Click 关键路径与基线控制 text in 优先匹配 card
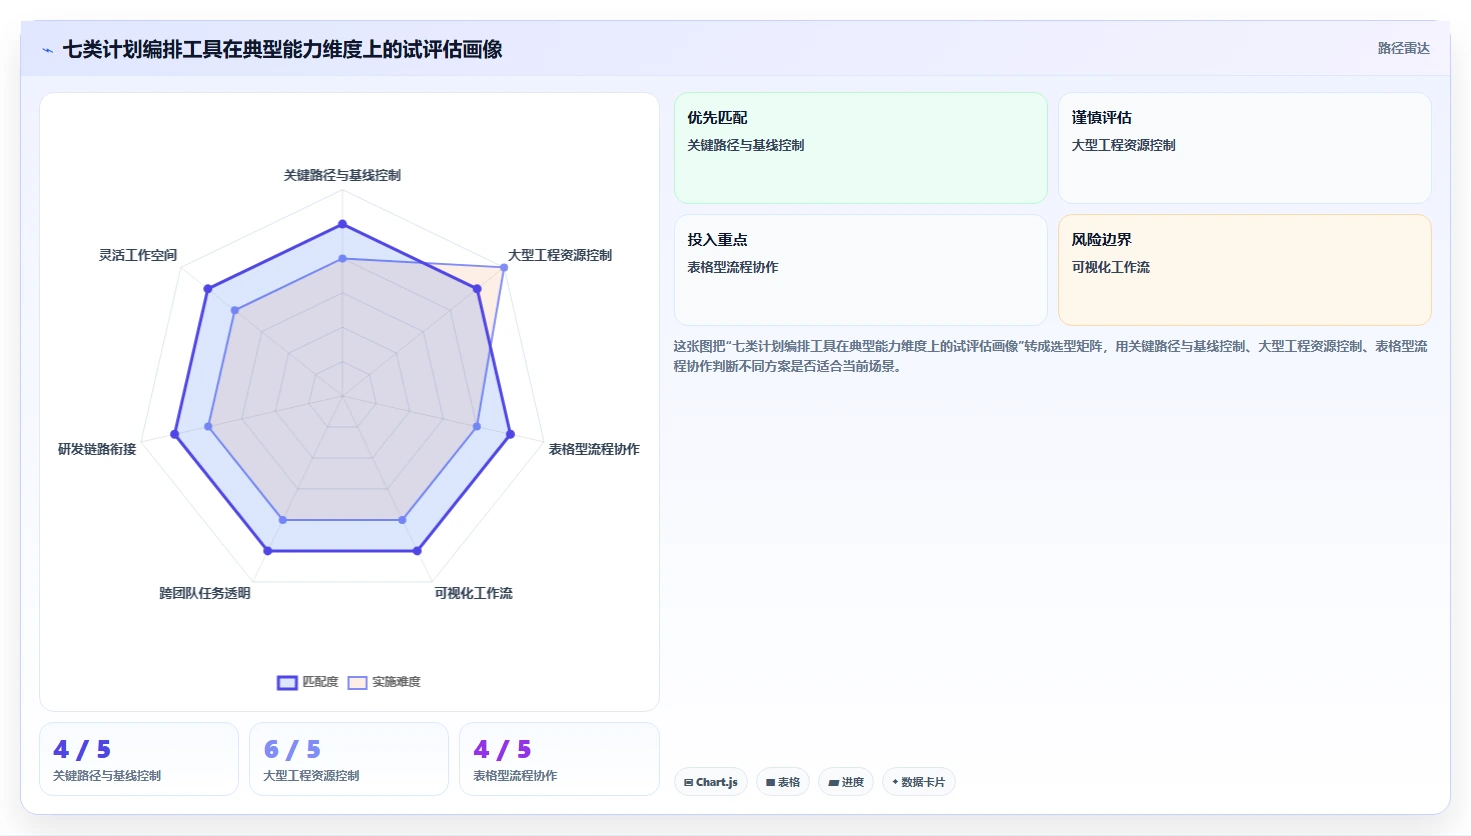Screen dimensions: 1471x836 (x=746, y=145)
